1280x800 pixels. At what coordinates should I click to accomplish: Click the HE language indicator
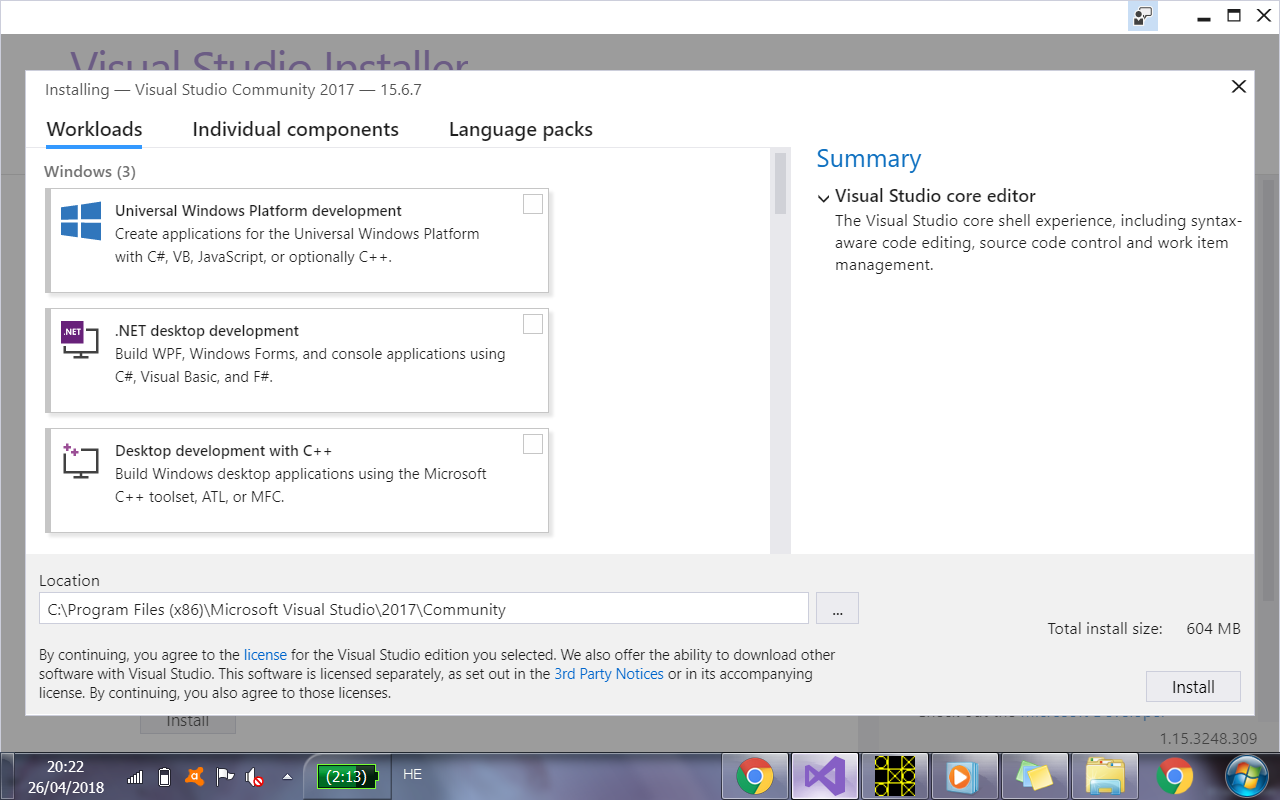click(412, 774)
